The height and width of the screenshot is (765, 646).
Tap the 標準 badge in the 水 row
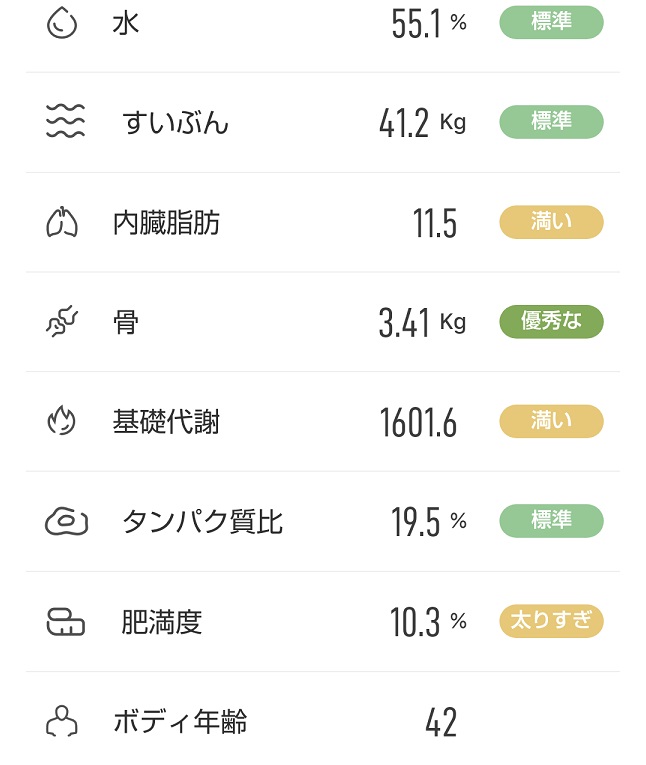coord(551,22)
